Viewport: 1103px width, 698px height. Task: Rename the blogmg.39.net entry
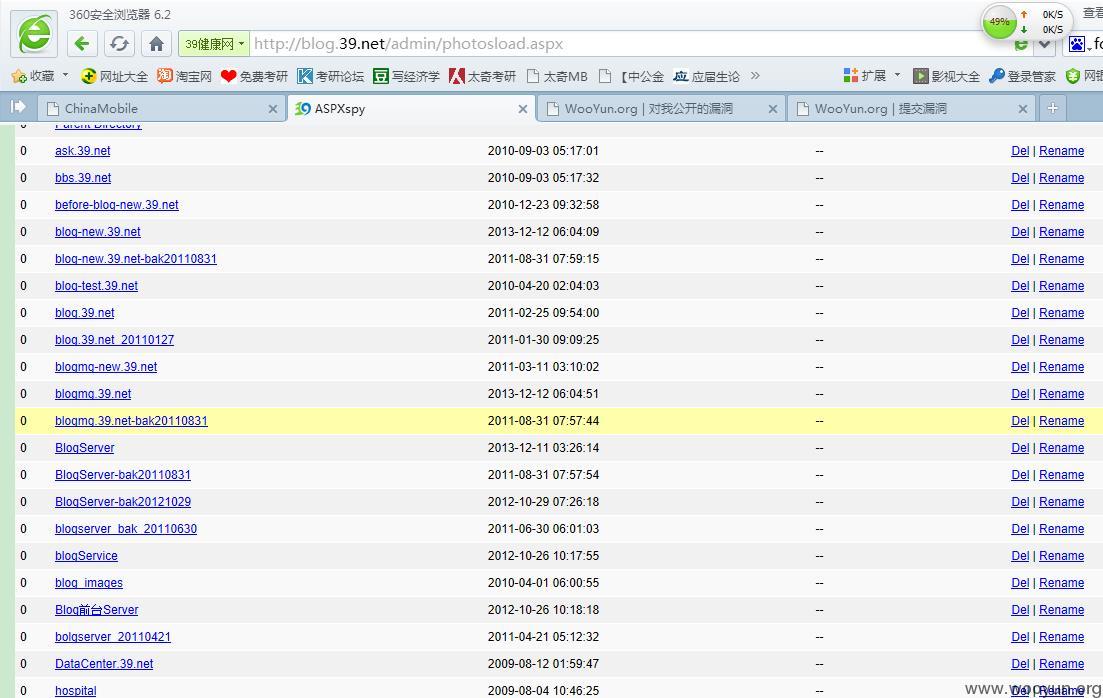(x=1061, y=393)
